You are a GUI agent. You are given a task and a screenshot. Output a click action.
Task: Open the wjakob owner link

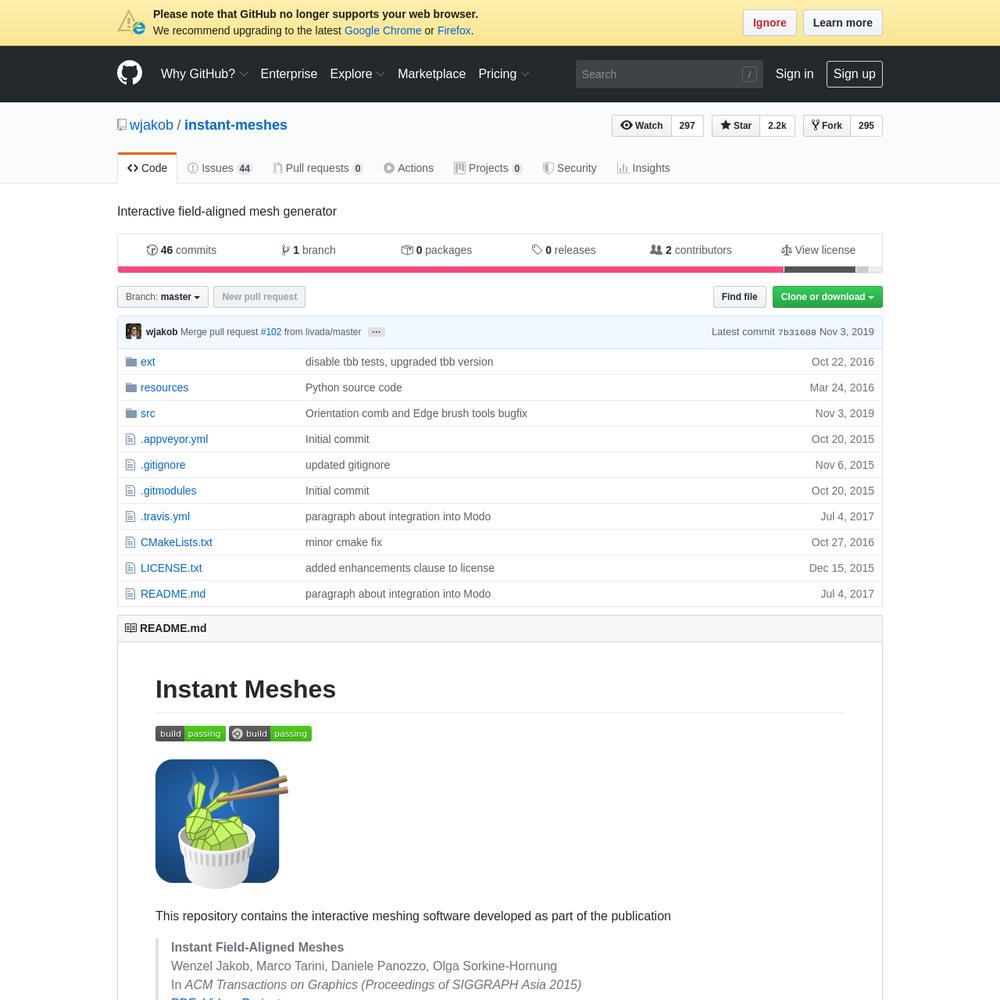point(151,125)
